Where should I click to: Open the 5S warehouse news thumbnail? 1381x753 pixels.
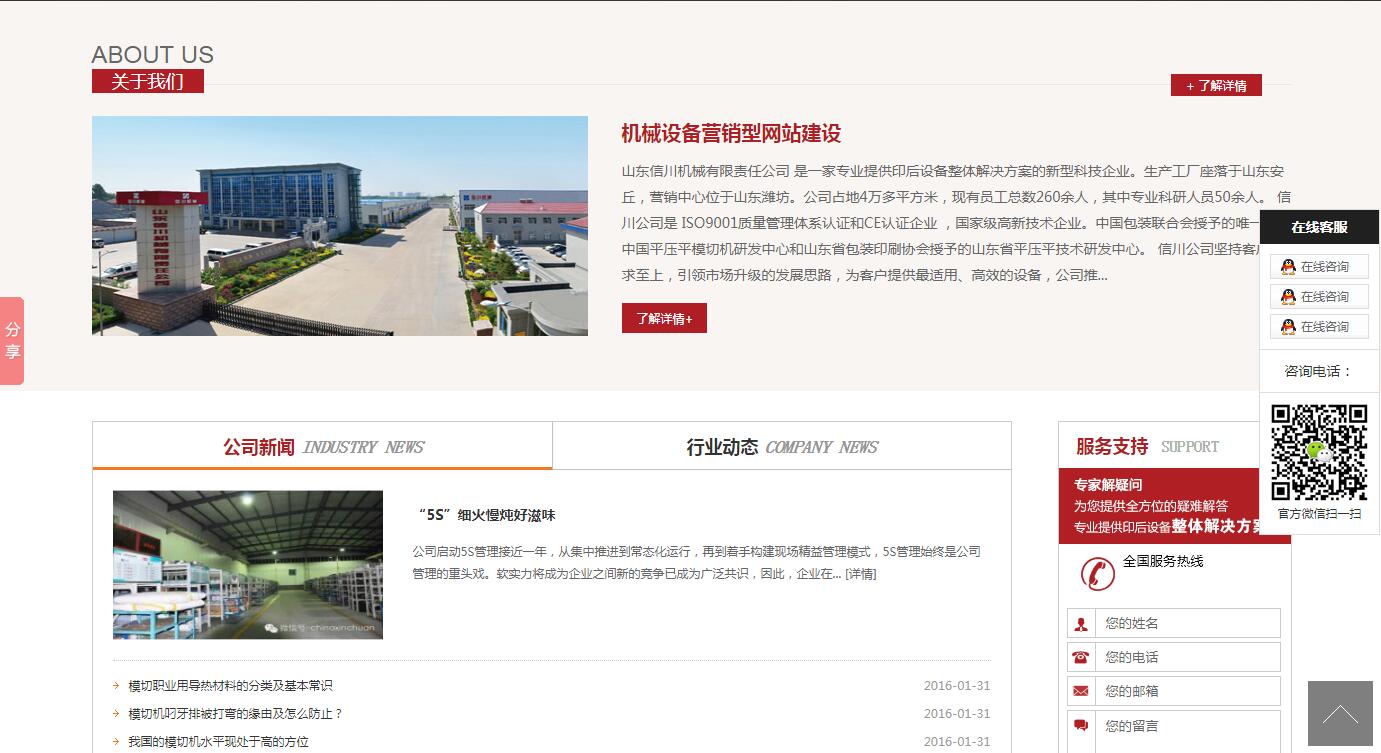click(x=248, y=565)
